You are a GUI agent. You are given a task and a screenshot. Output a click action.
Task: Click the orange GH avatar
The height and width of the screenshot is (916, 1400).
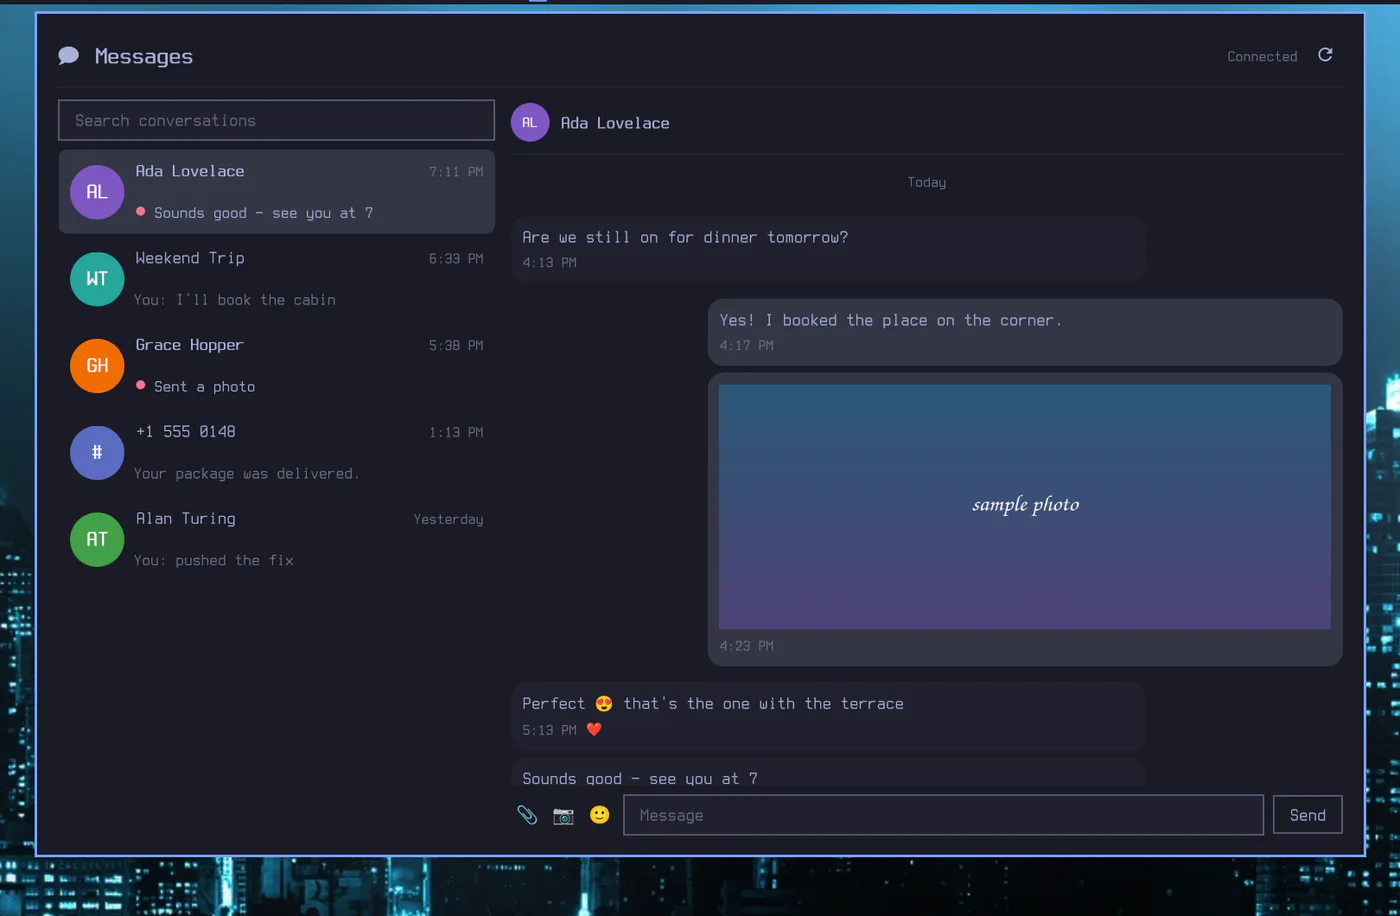[97, 365]
